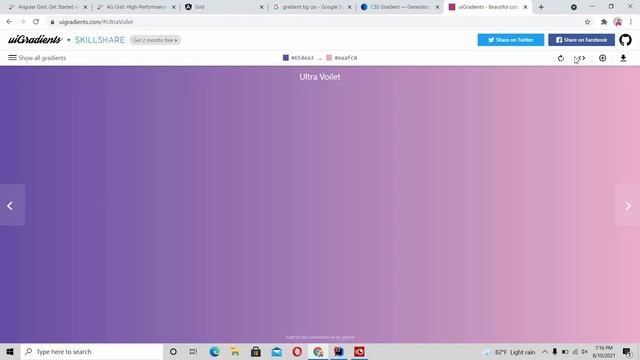Click the taskbar clock and date
The image size is (640, 360).
pos(604,351)
